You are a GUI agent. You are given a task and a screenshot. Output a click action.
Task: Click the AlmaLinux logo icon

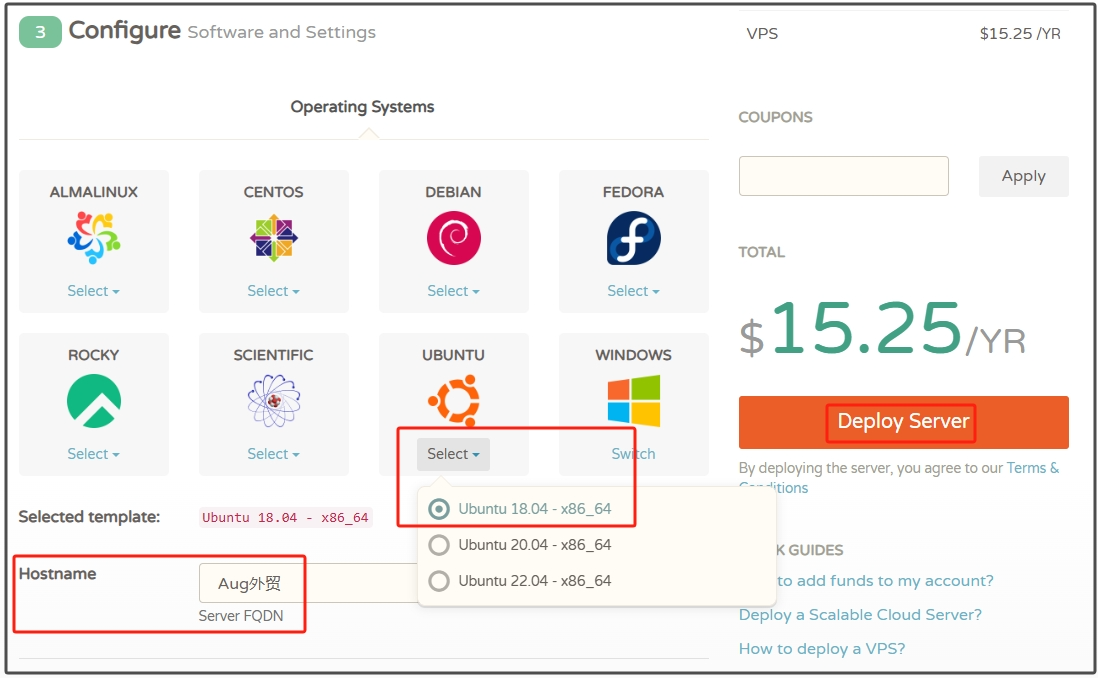click(94, 238)
